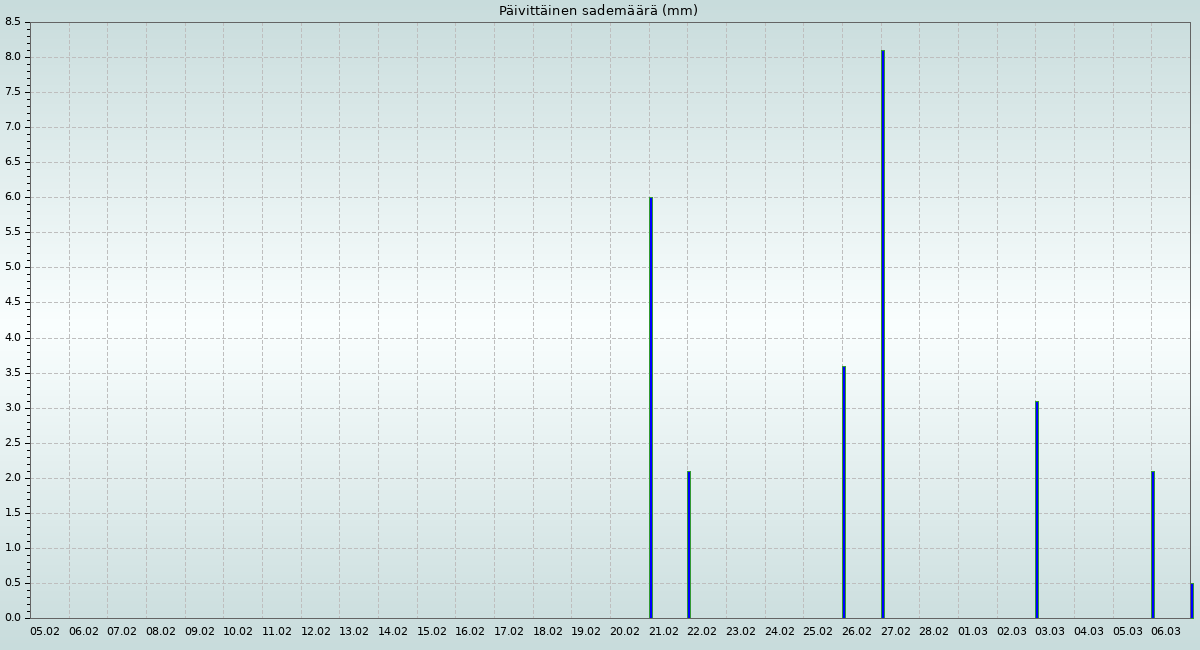Image resolution: width=1200 pixels, height=650 pixels.
Task: Click the 01.03 date label
Action: (x=973, y=631)
